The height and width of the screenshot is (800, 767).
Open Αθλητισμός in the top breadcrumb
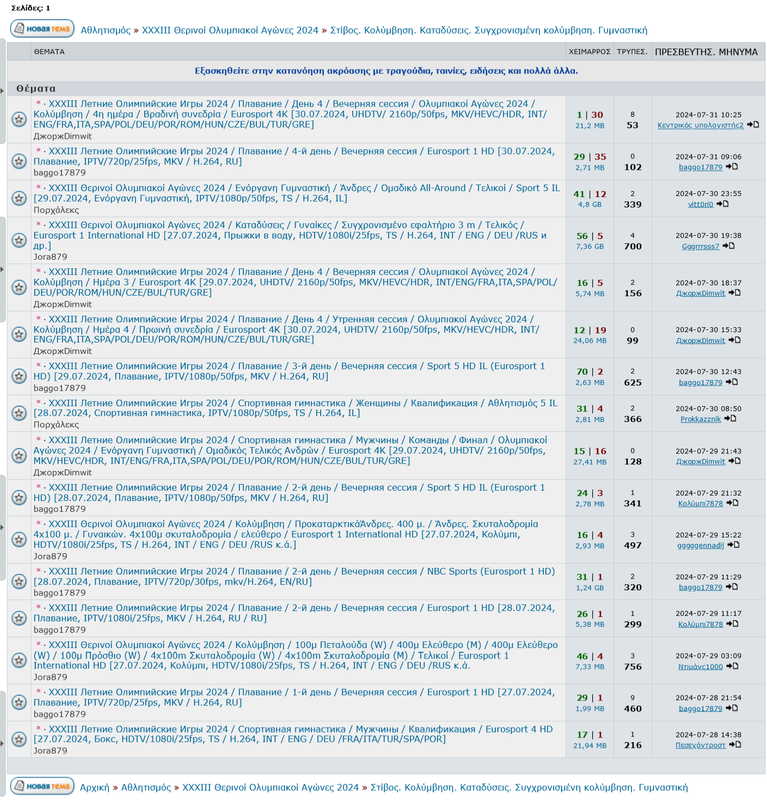click(106, 30)
